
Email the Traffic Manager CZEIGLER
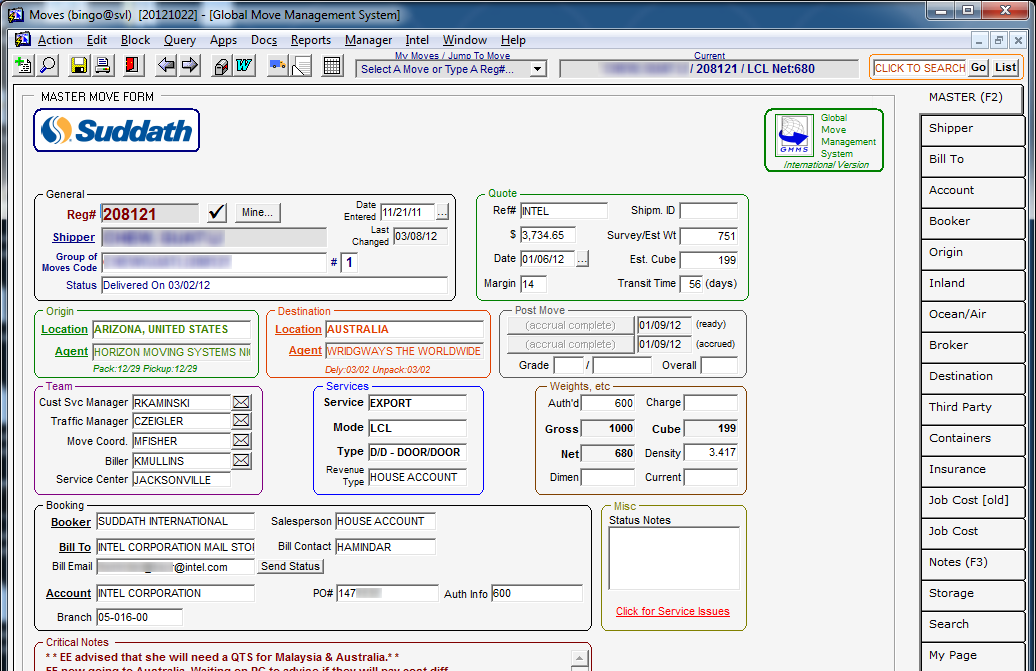(241, 421)
